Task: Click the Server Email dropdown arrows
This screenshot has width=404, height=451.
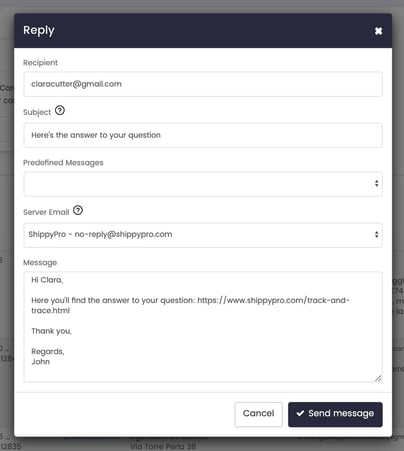Action: 376,235
